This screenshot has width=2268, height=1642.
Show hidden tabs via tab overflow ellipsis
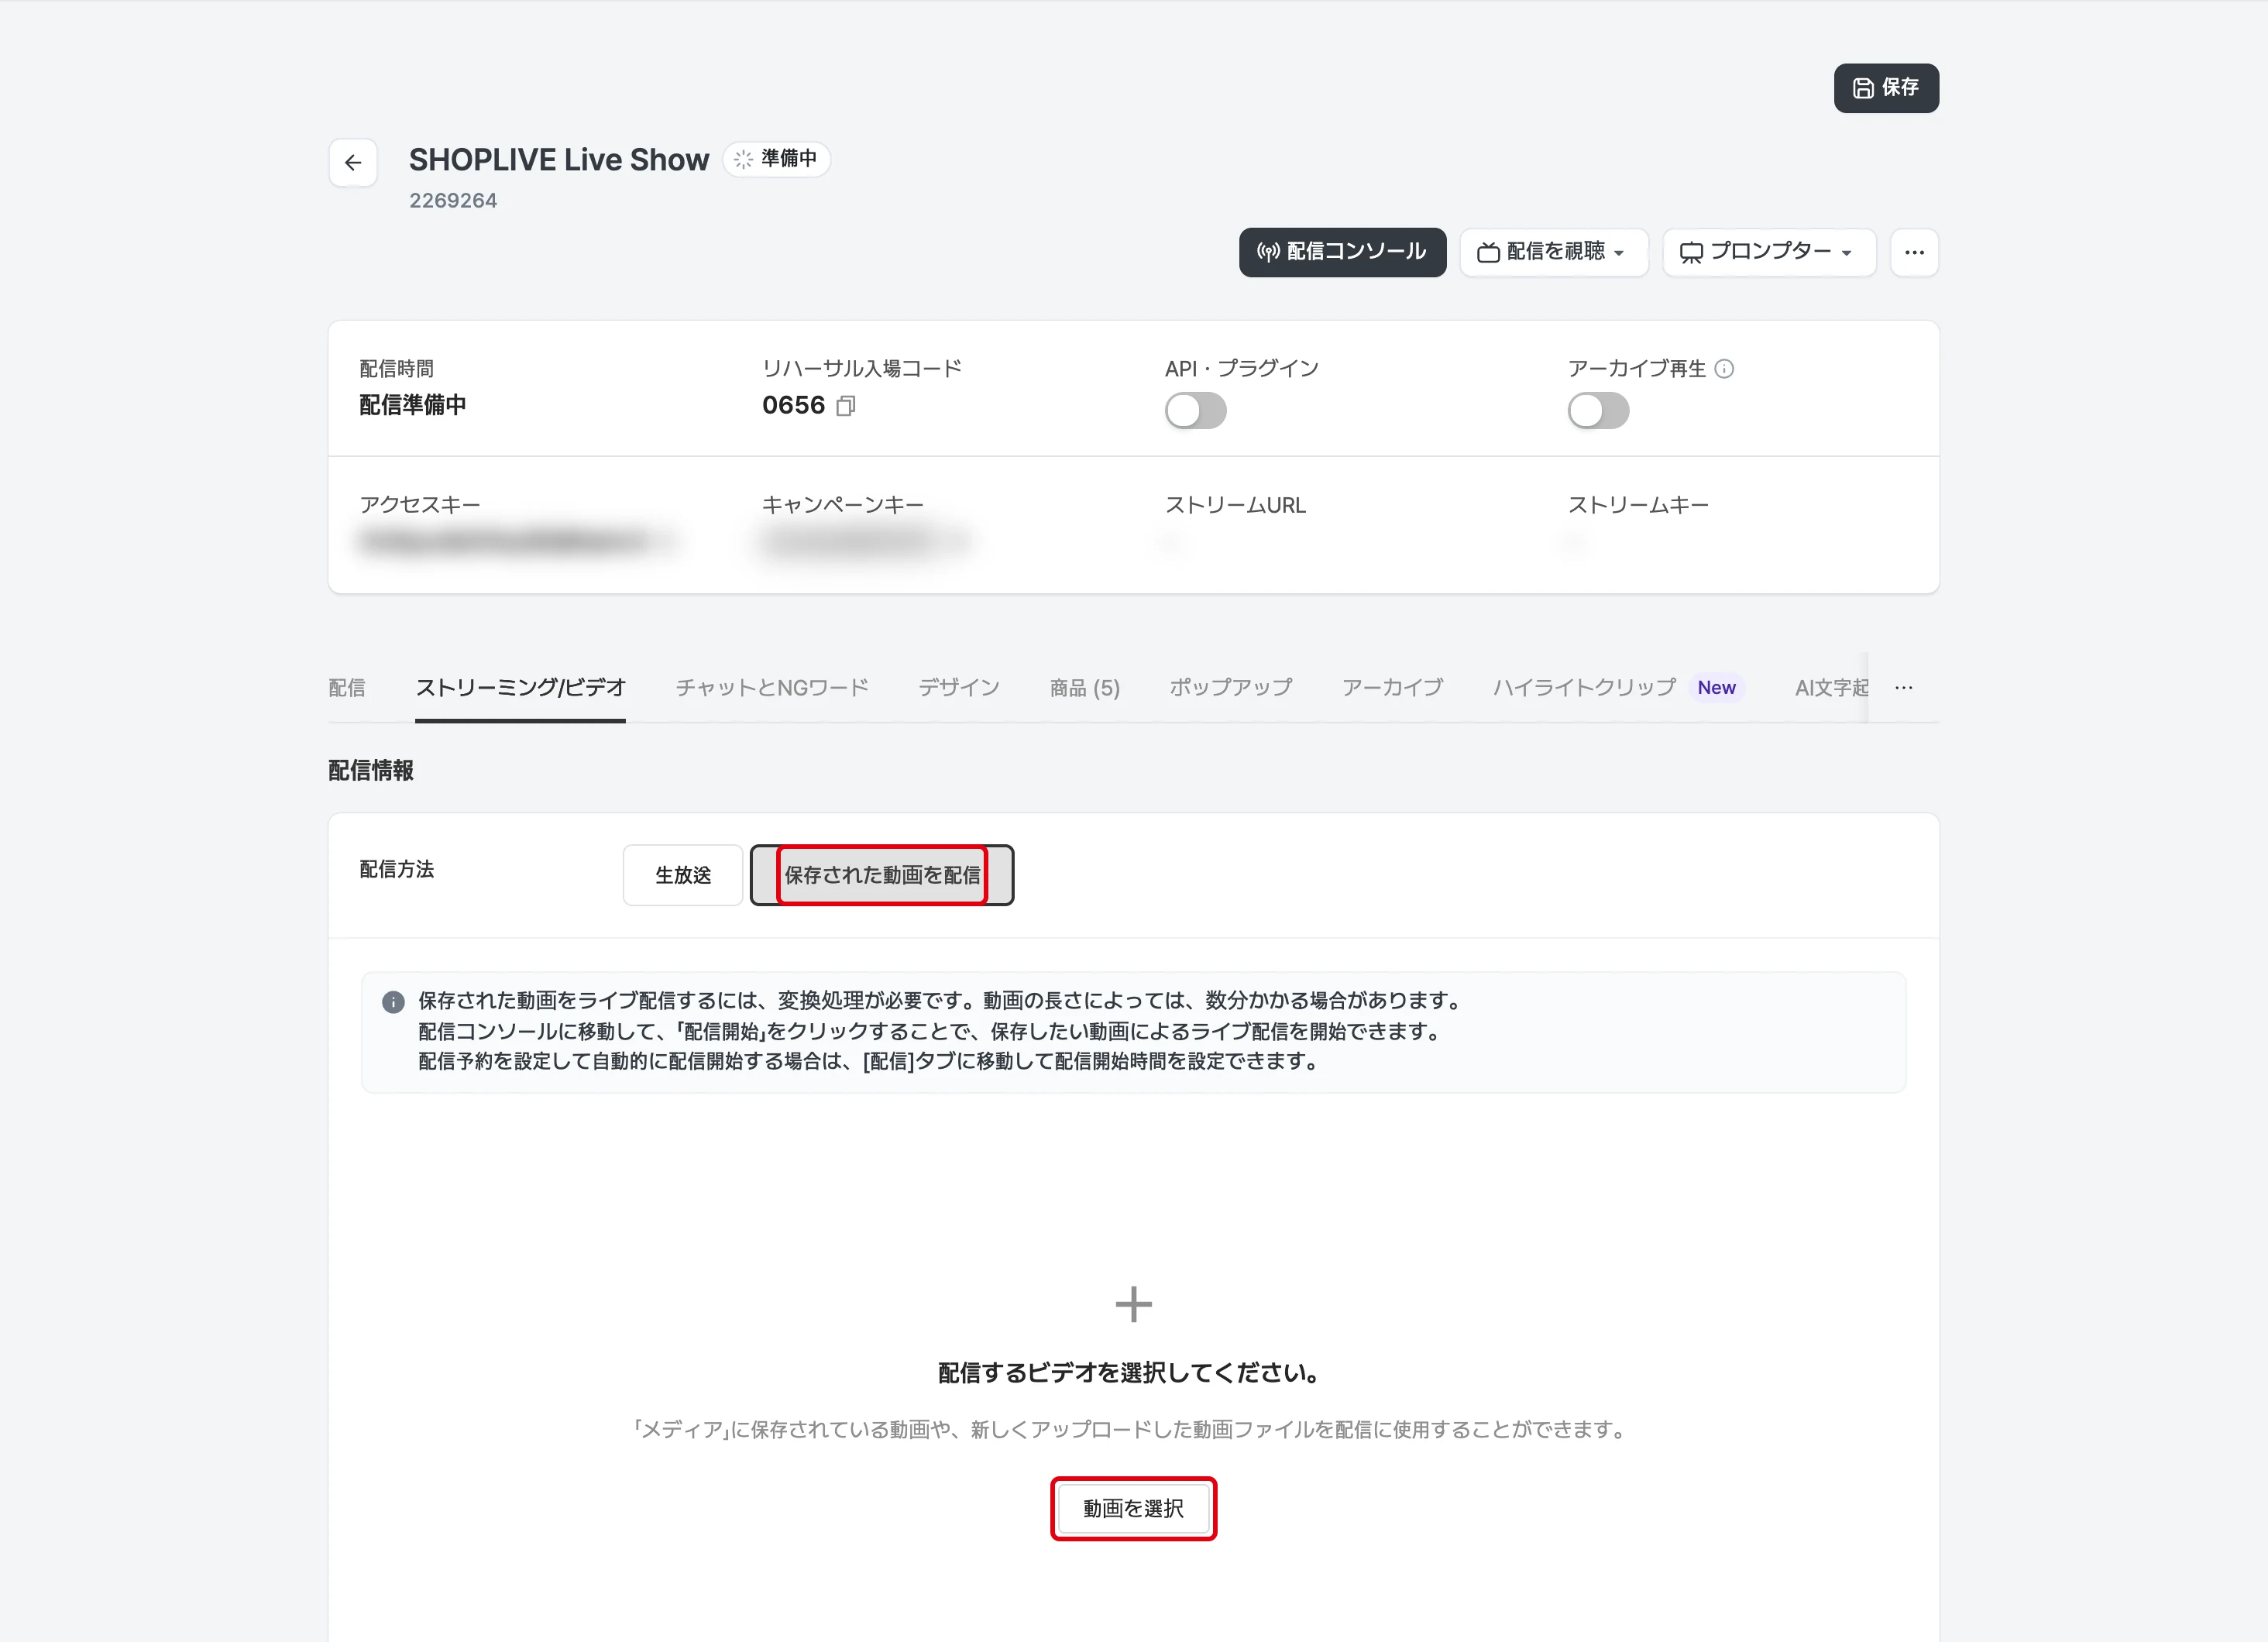[x=1904, y=688]
